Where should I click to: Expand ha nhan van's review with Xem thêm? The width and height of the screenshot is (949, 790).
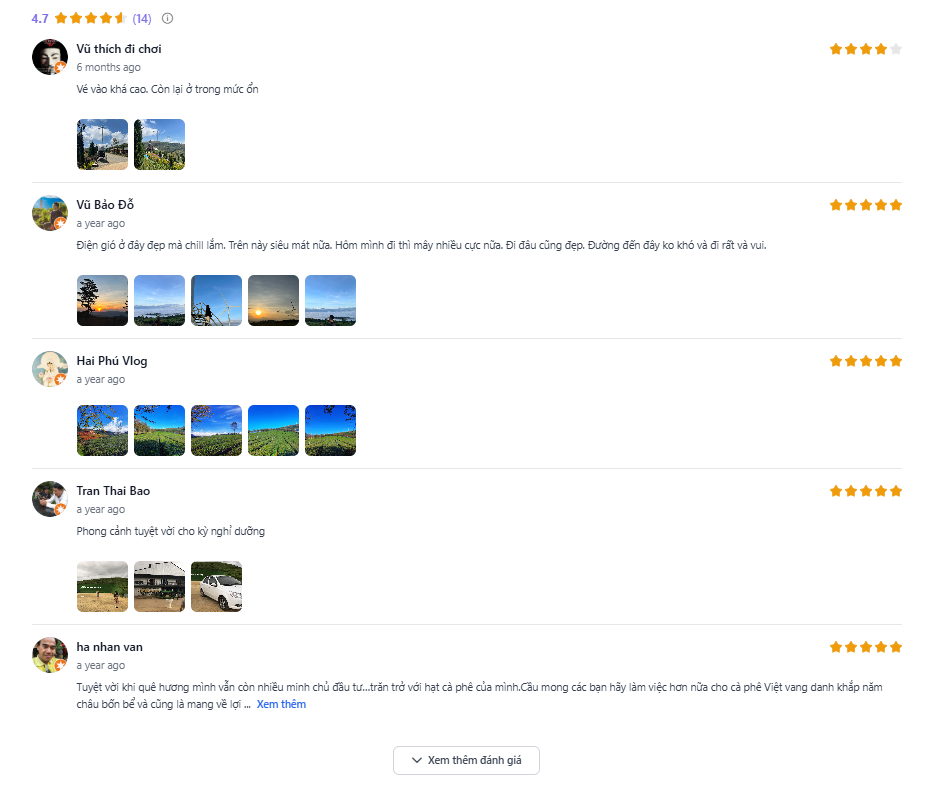pyautogui.click(x=281, y=704)
